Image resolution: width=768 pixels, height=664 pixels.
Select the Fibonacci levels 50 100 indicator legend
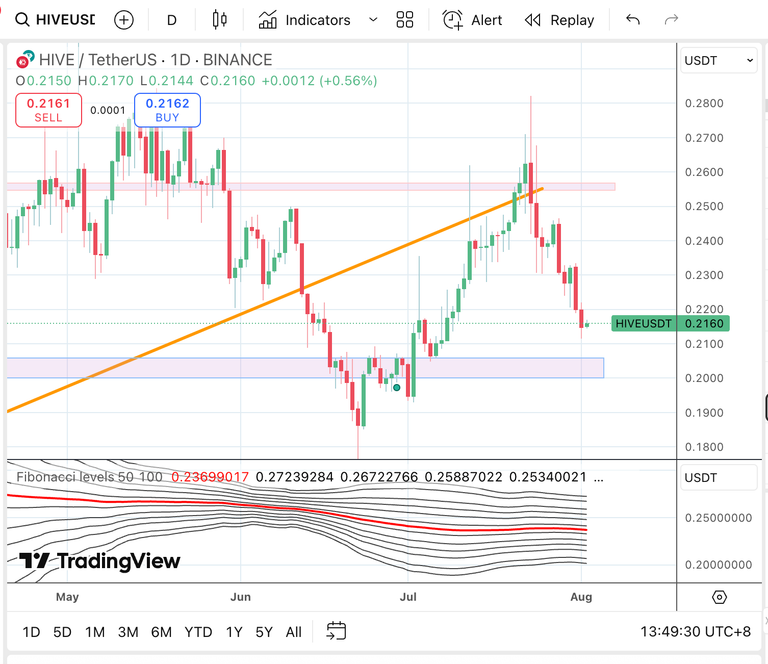(89, 477)
